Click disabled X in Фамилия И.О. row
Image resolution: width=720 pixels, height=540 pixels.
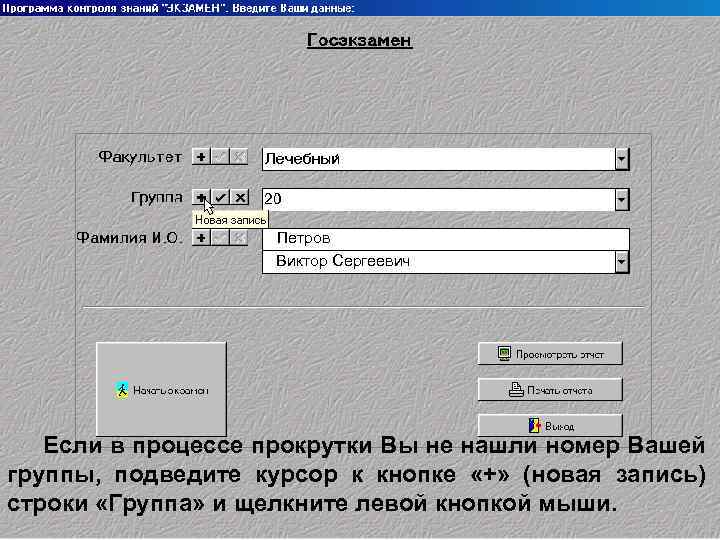pyautogui.click(x=239, y=238)
